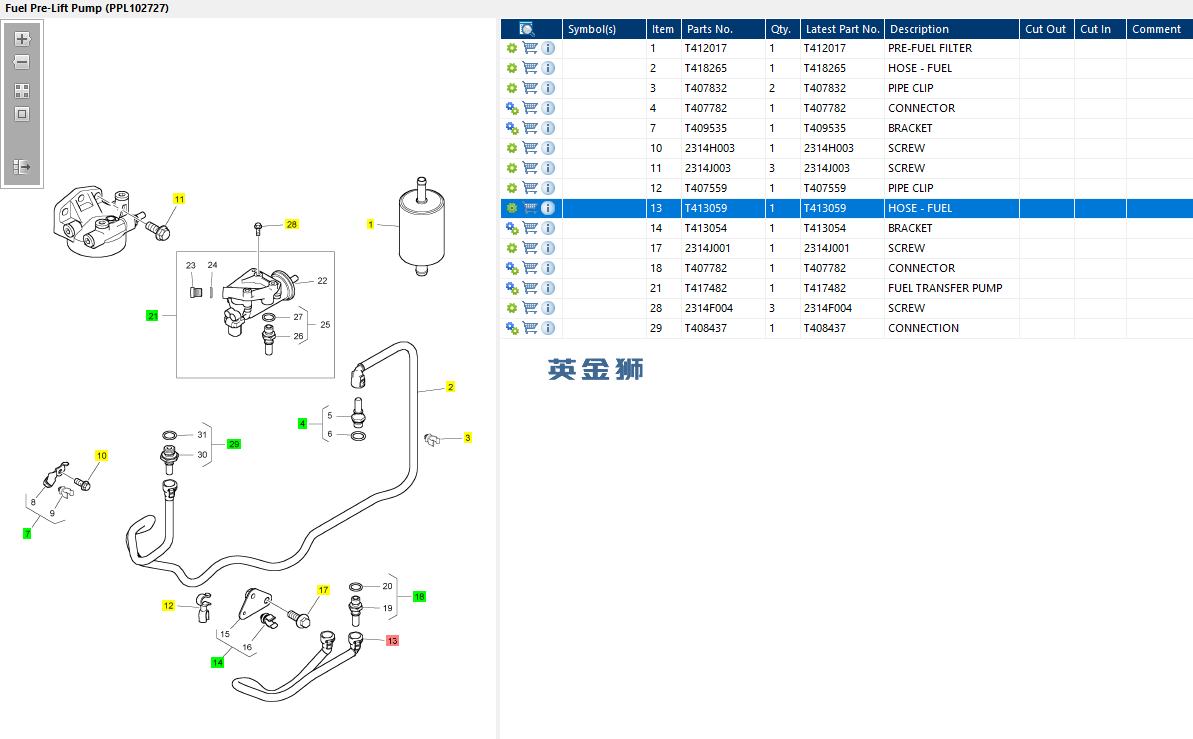Screen dimensions: 1193x739
Task: Click assembly gears icon for BRACKET T413054
Action: click(x=512, y=228)
